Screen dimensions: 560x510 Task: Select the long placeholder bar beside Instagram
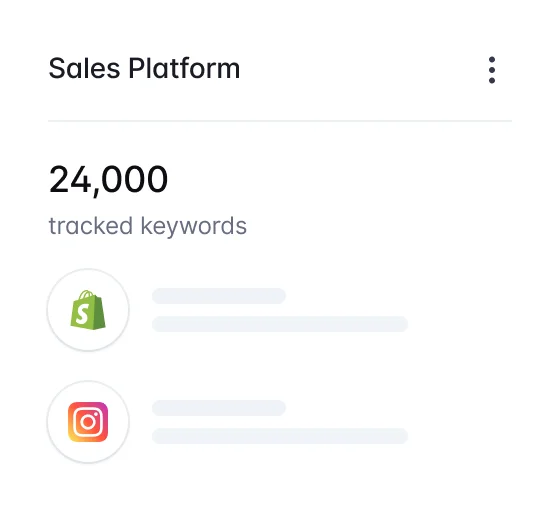coord(280,436)
